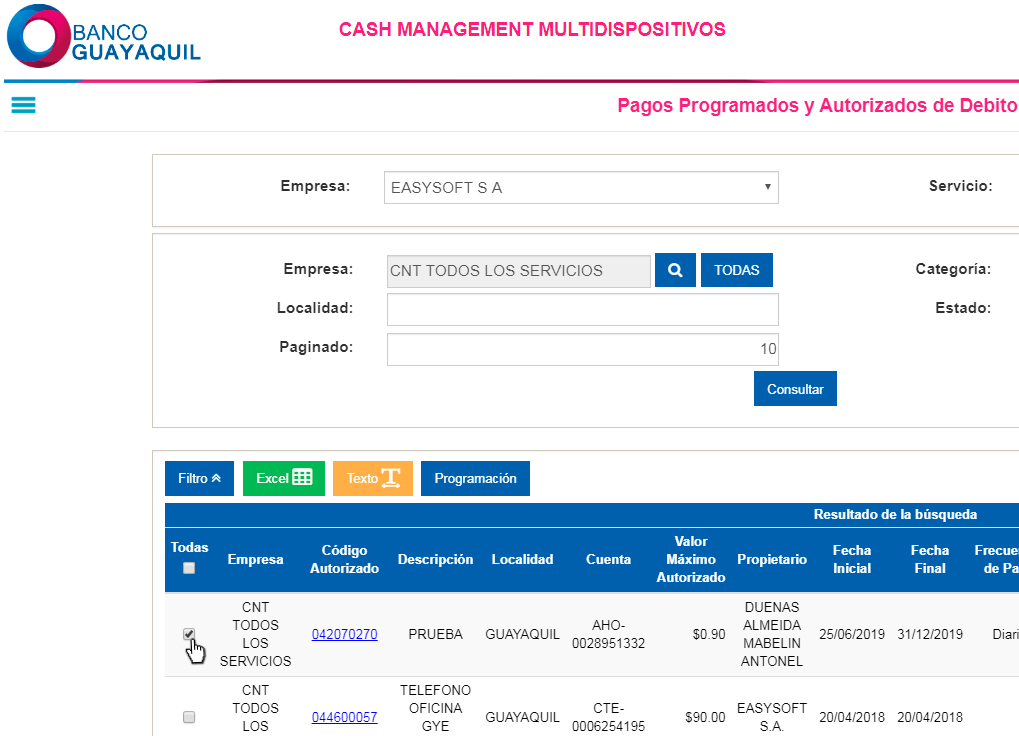
Task: Collapse the filter using the Filtro chevron icon
Action: click(x=216, y=478)
